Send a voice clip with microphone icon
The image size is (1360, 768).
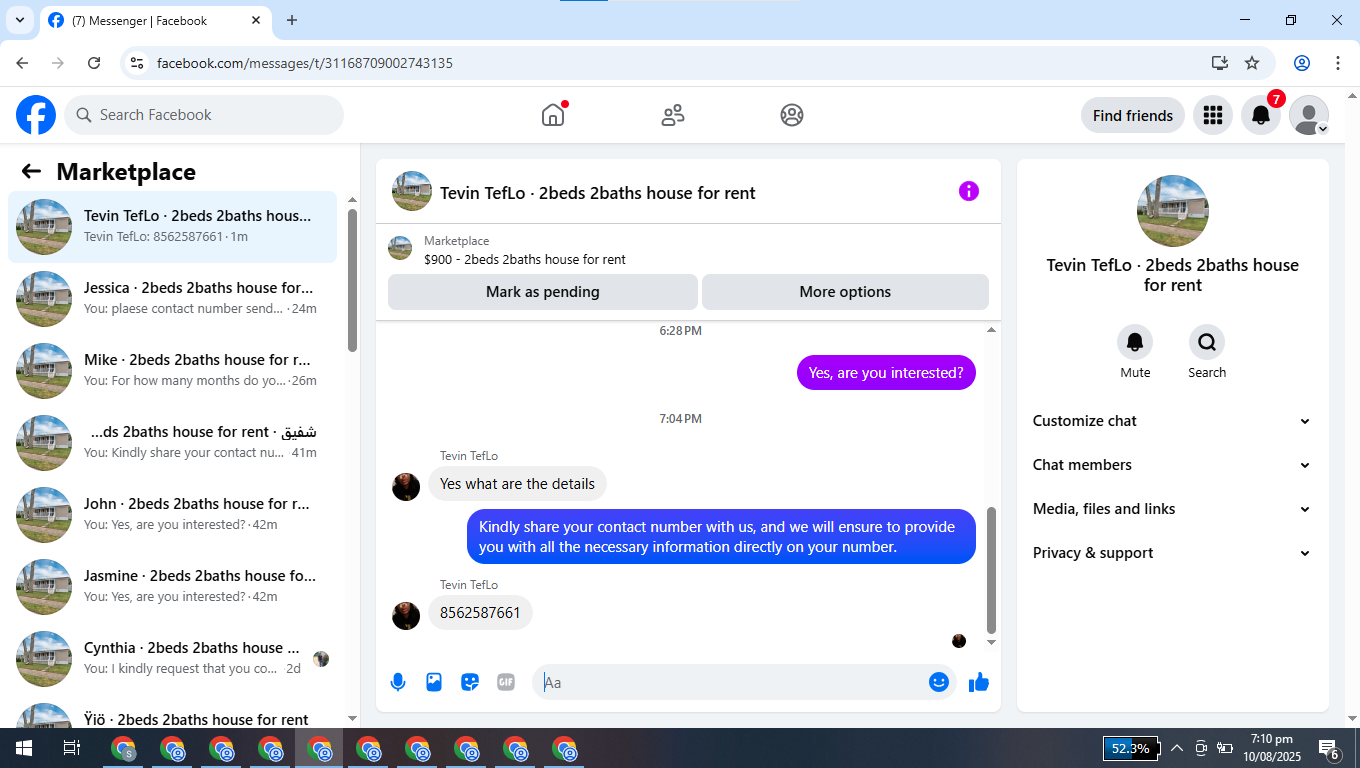pyautogui.click(x=398, y=682)
